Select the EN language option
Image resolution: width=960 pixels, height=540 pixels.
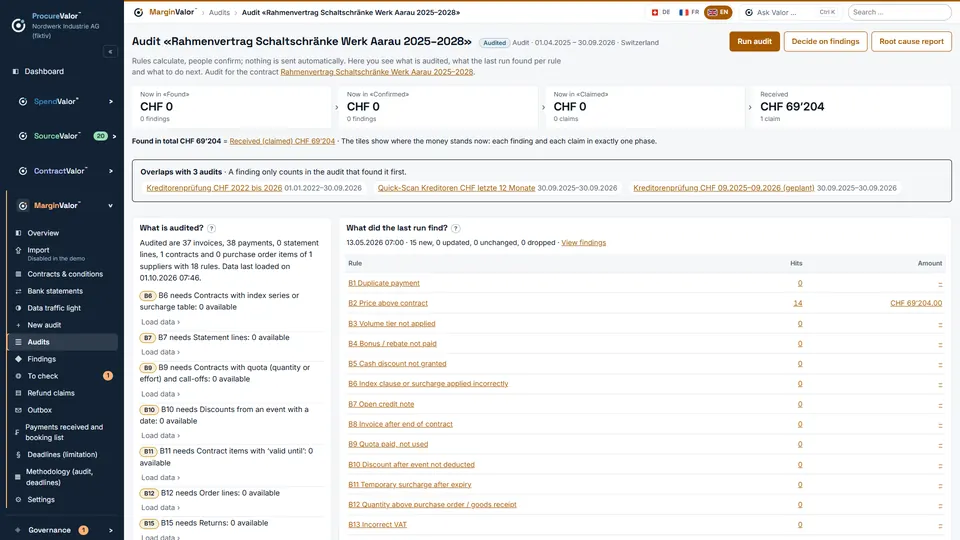tap(718, 12)
